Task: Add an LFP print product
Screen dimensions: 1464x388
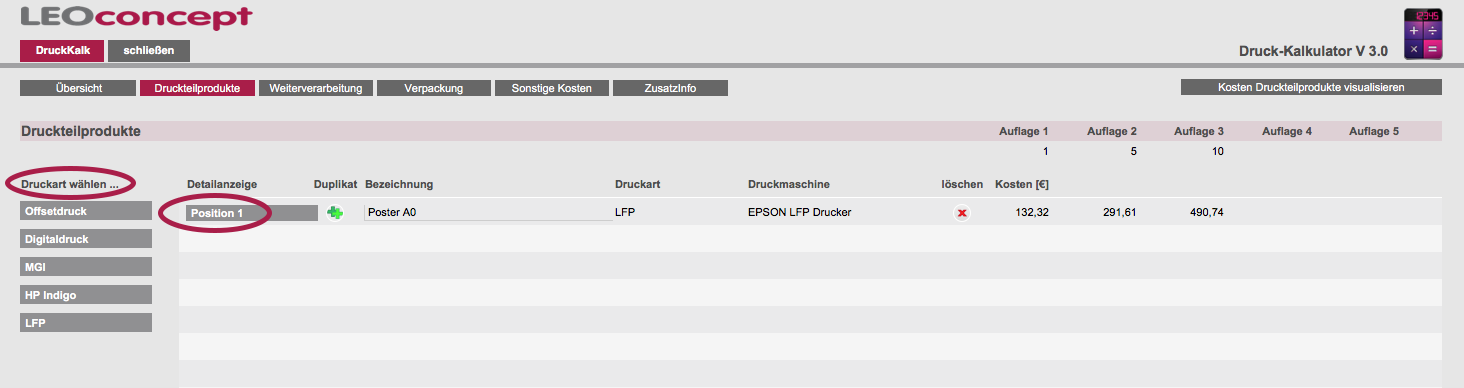Action: coord(86,323)
